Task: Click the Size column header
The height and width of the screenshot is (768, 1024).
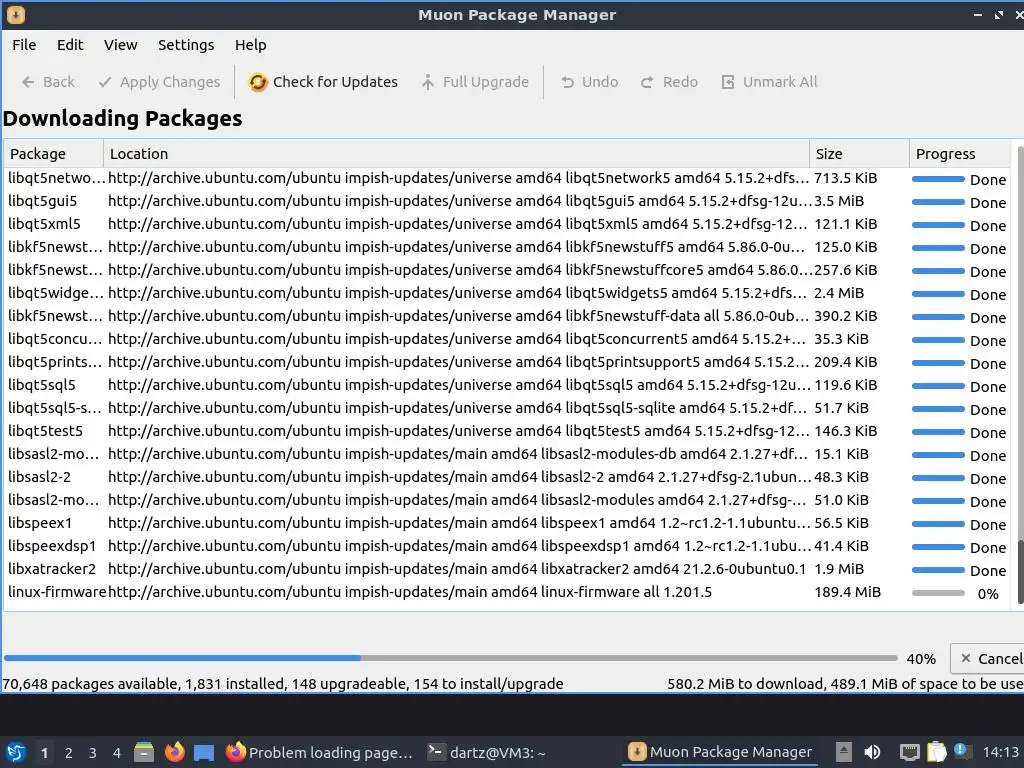Action: coord(859,153)
